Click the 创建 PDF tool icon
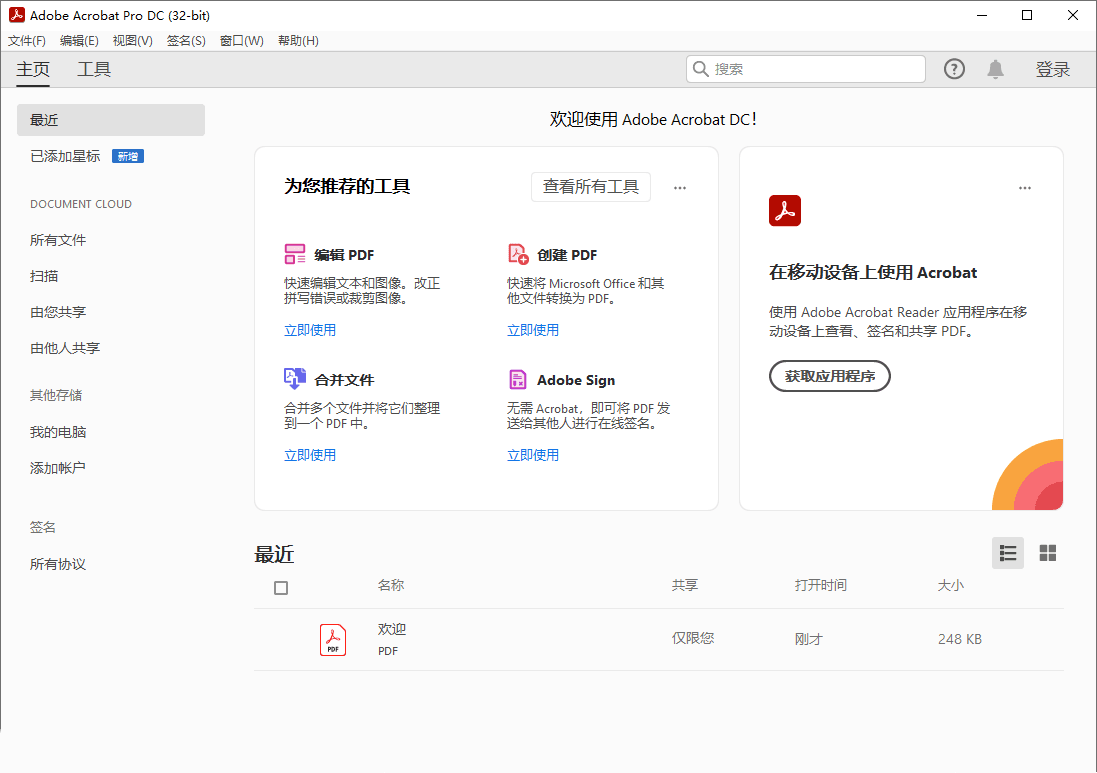This screenshot has width=1097, height=773. pos(519,253)
